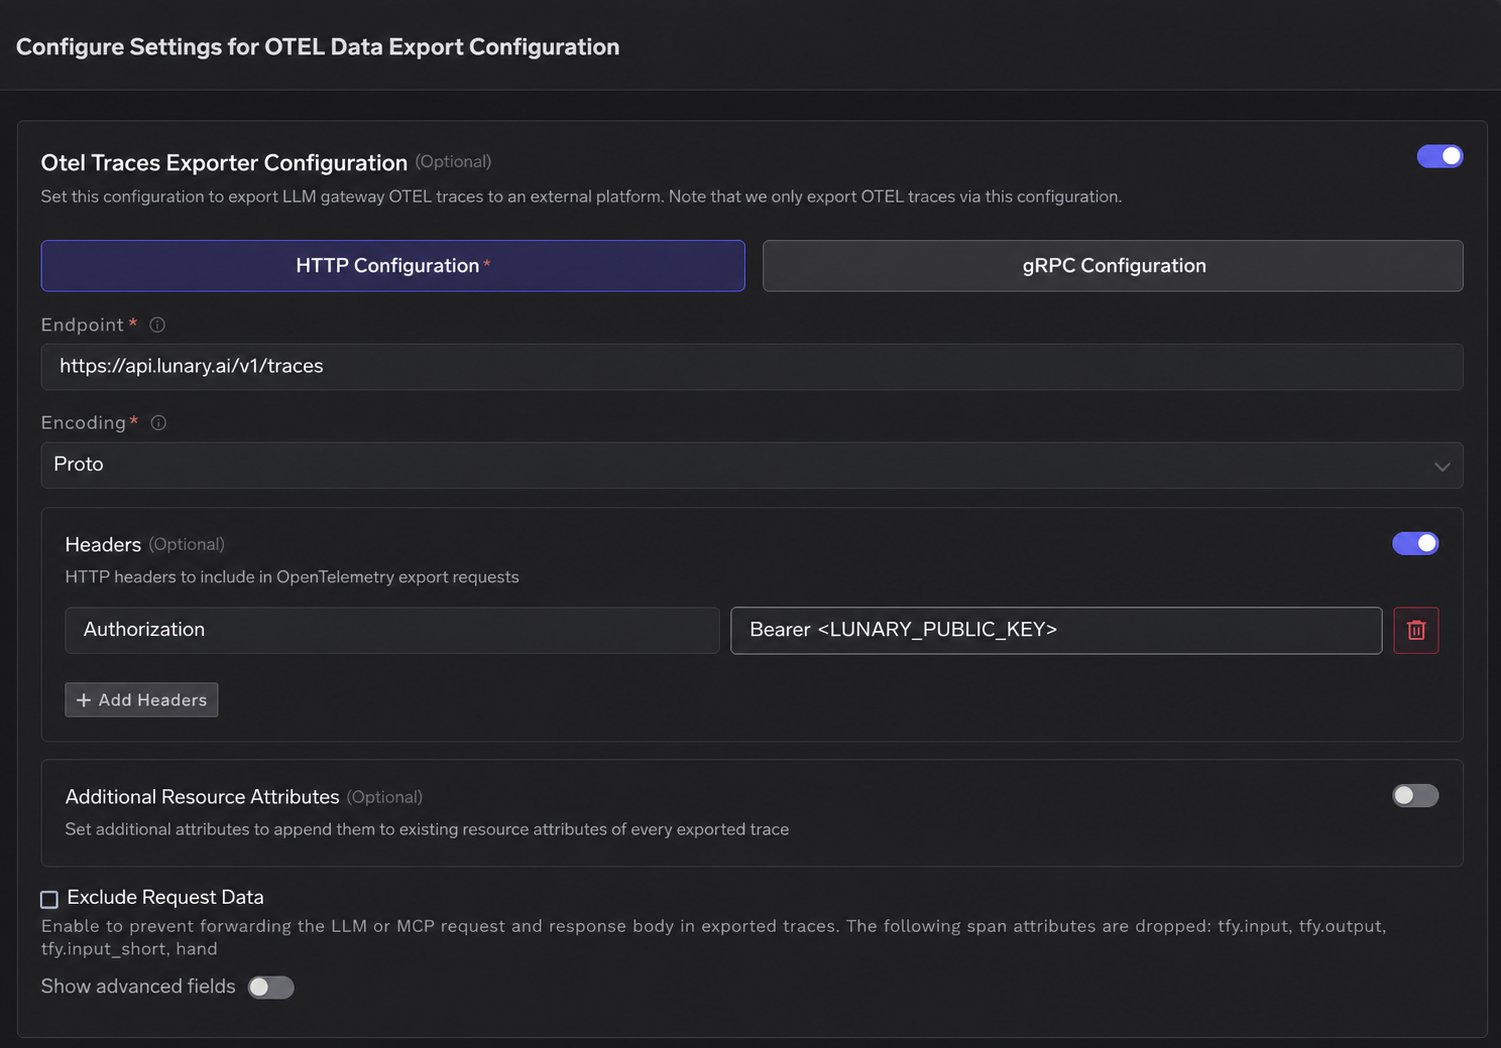Screen dimensions: 1501x1048
Task: Open the Encoding Proto dropdown
Action: point(752,465)
